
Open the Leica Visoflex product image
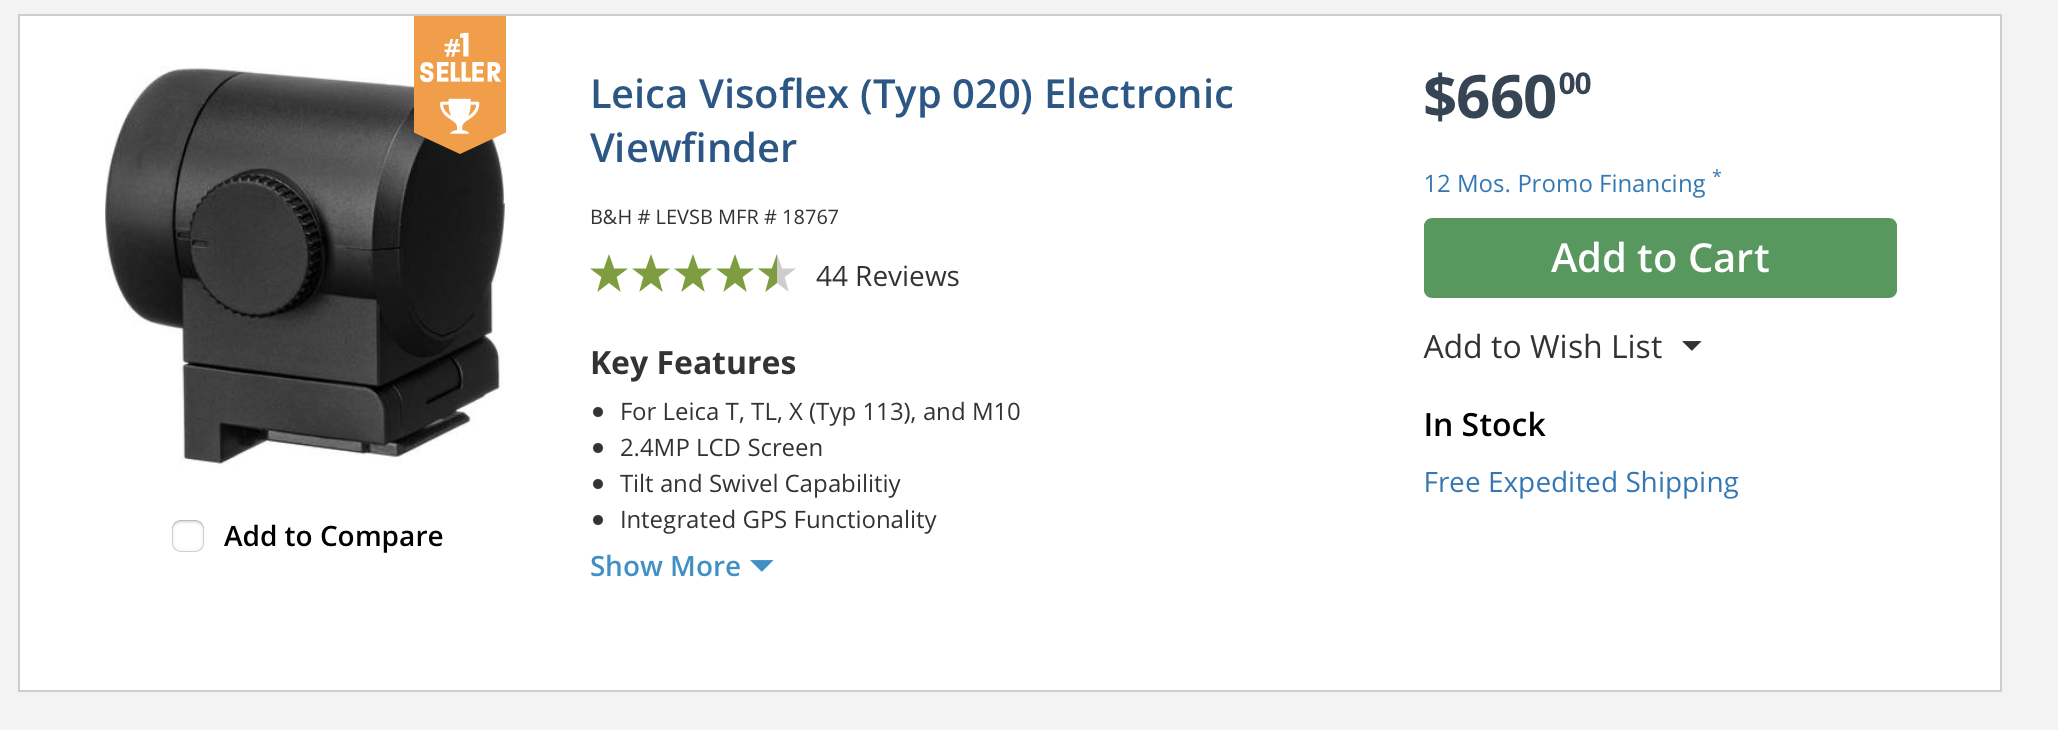305,265
